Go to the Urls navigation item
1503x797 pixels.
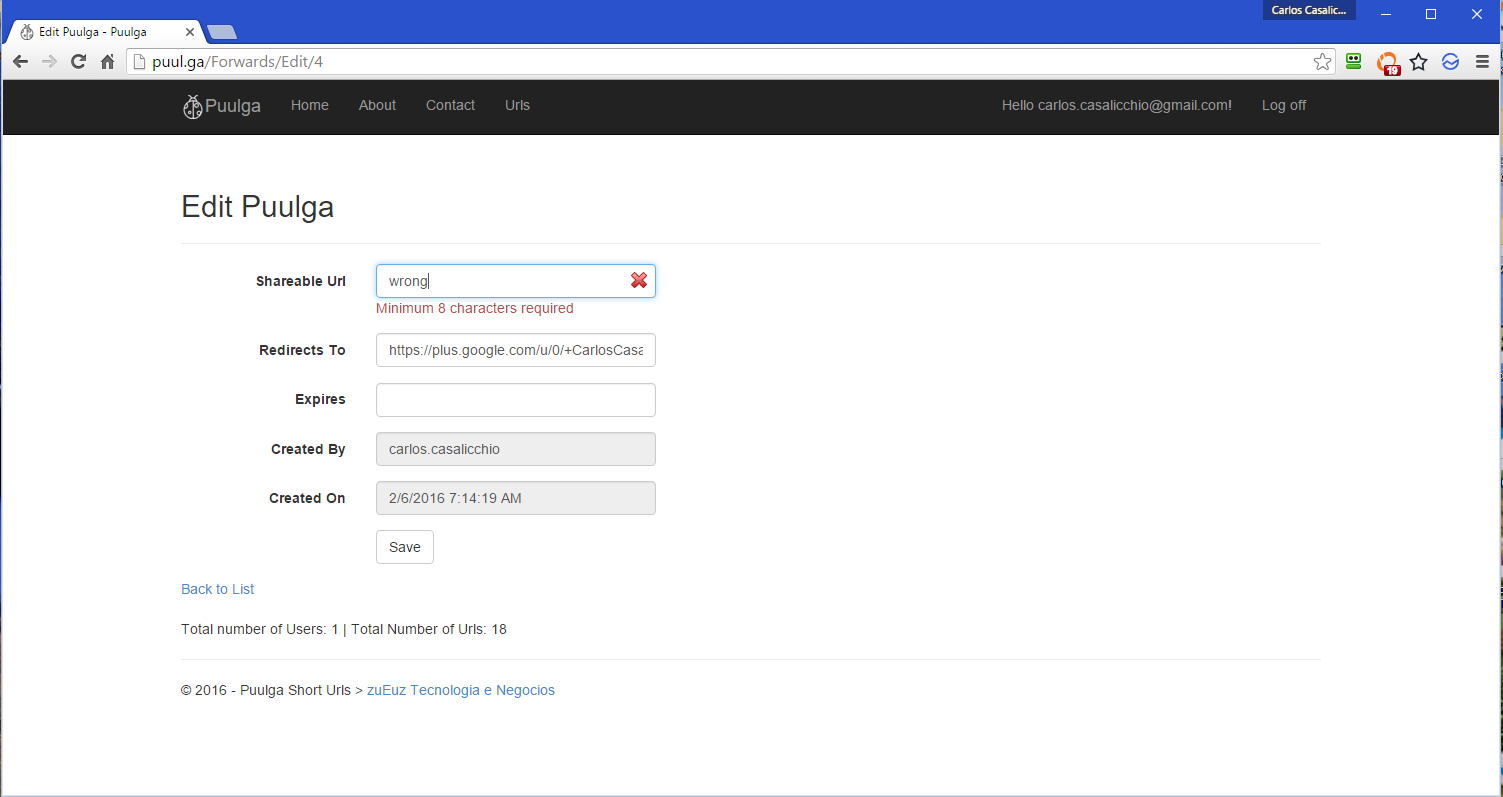pos(517,105)
